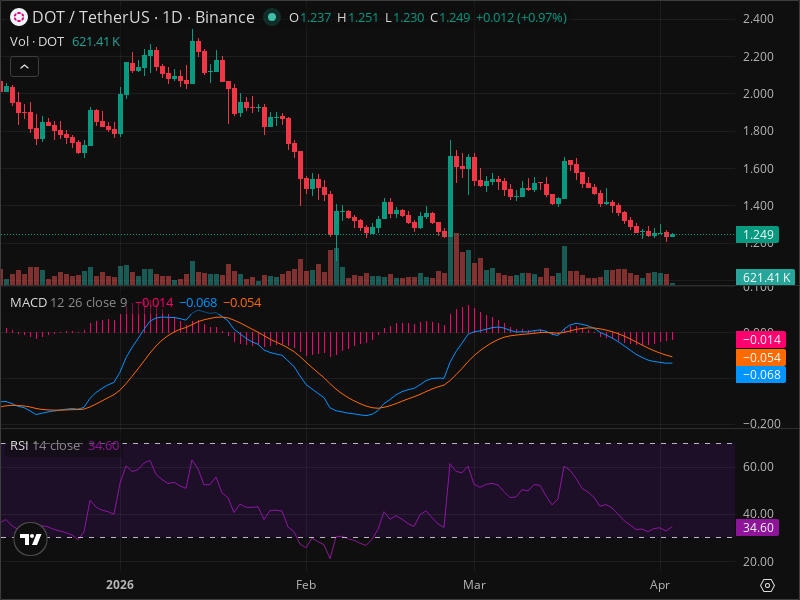Image resolution: width=800 pixels, height=600 pixels.
Task: Click the Mar label on time axis
Action: pos(474,585)
